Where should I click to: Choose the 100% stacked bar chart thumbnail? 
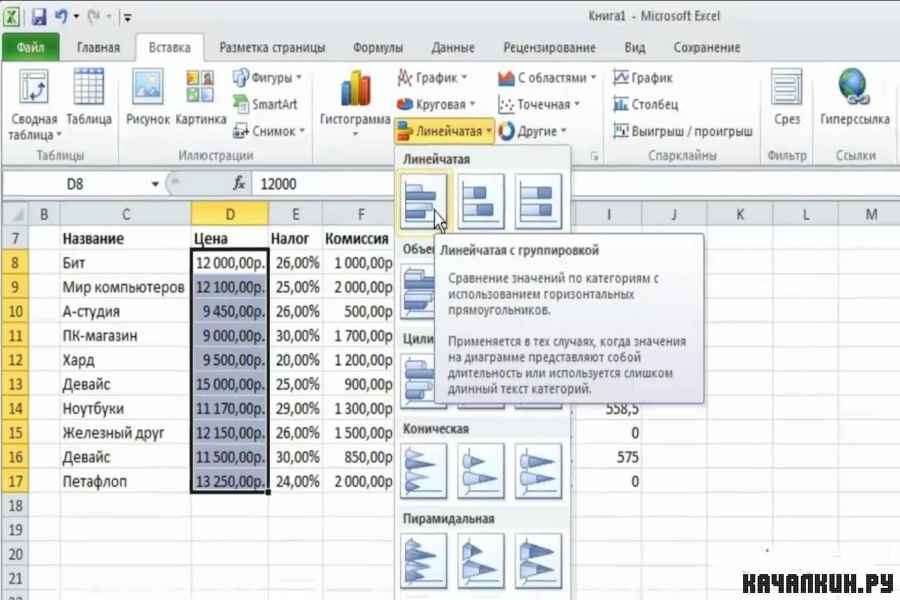pyautogui.click(x=538, y=201)
